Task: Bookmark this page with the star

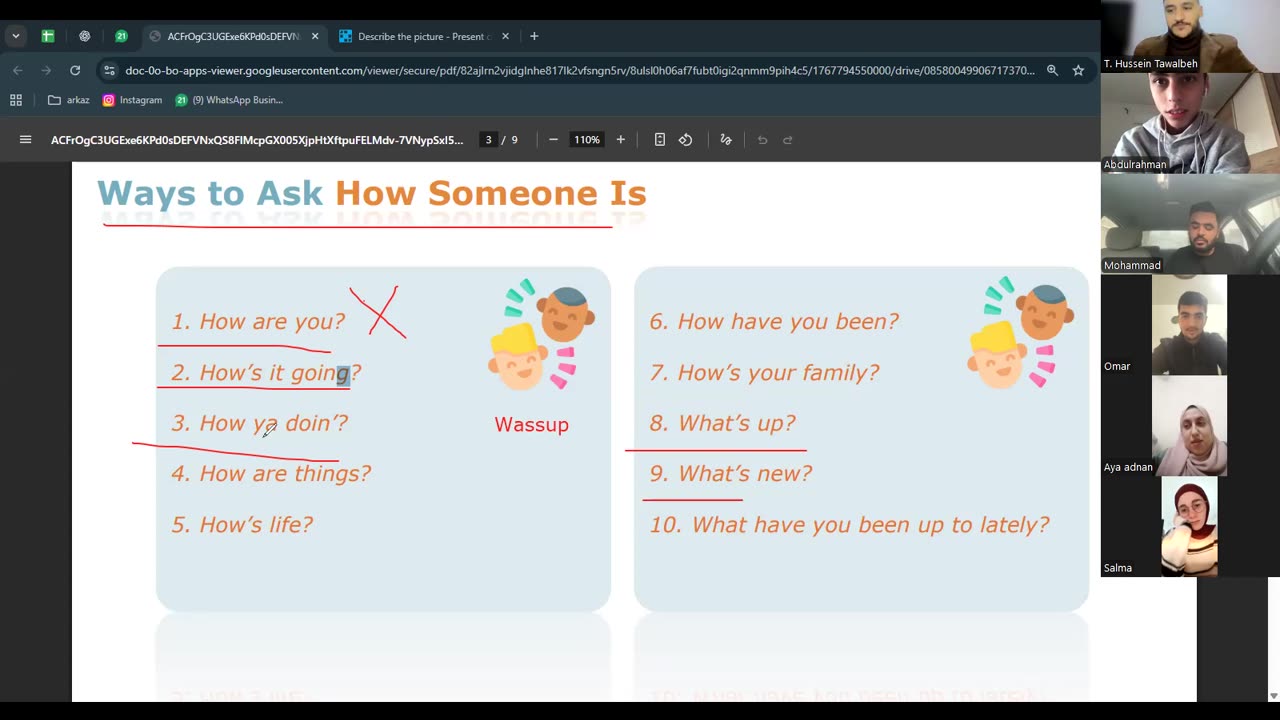Action: click(x=1078, y=70)
